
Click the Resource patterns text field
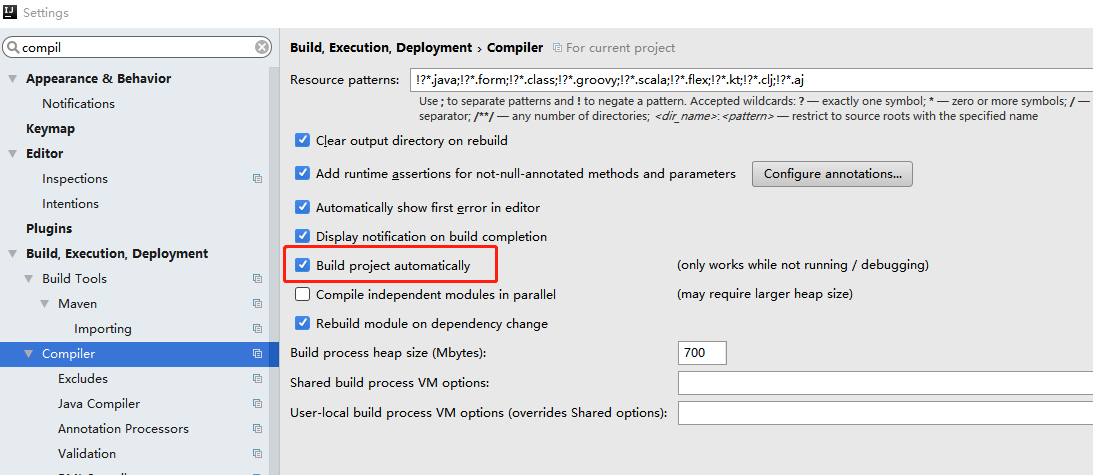pos(750,80)
